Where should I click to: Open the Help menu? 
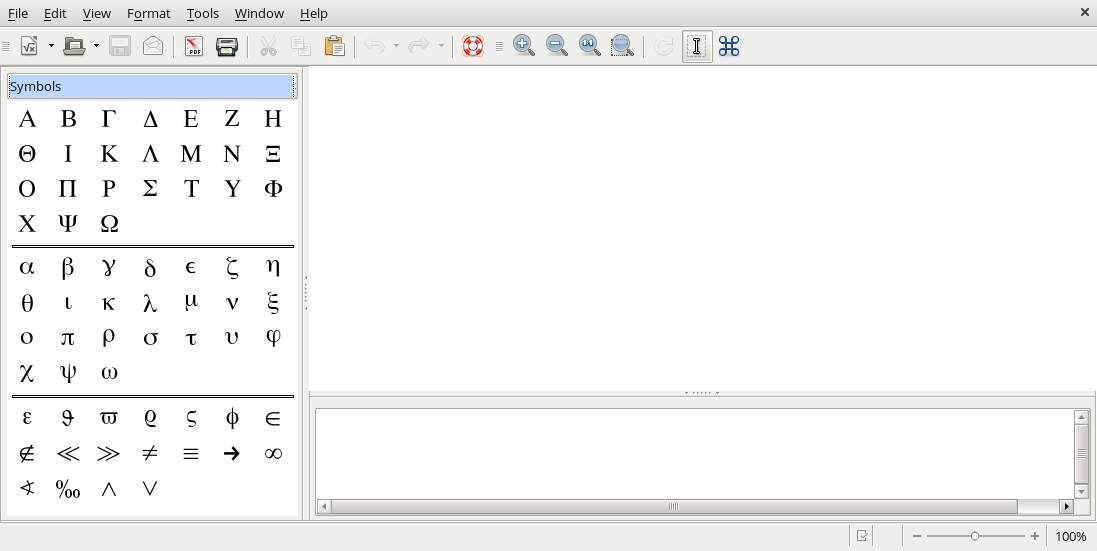pyautogui.click(x=313, y=13)
